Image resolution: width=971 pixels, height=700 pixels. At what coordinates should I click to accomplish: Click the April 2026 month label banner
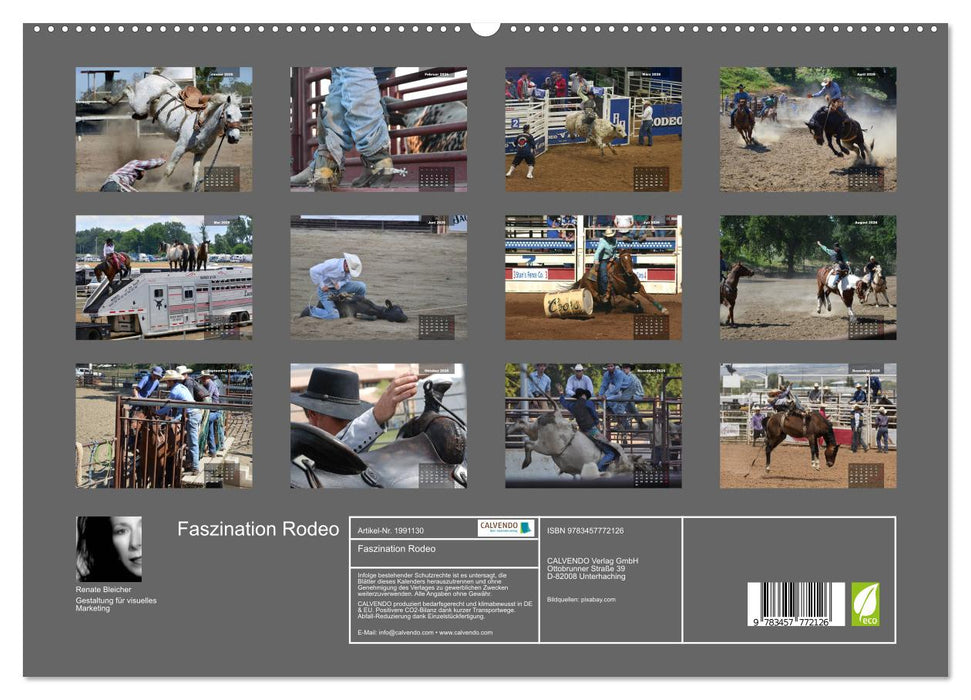(865, 74)
